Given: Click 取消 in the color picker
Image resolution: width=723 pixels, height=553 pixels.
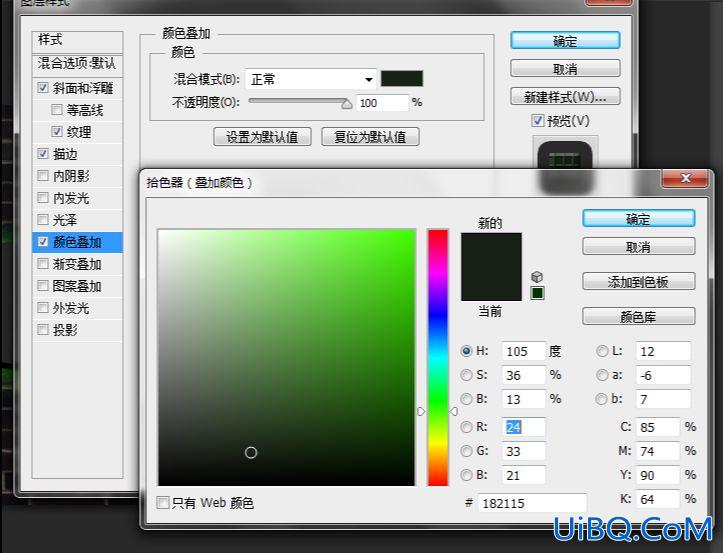Looking at the screenshot, I should point(639,247).
